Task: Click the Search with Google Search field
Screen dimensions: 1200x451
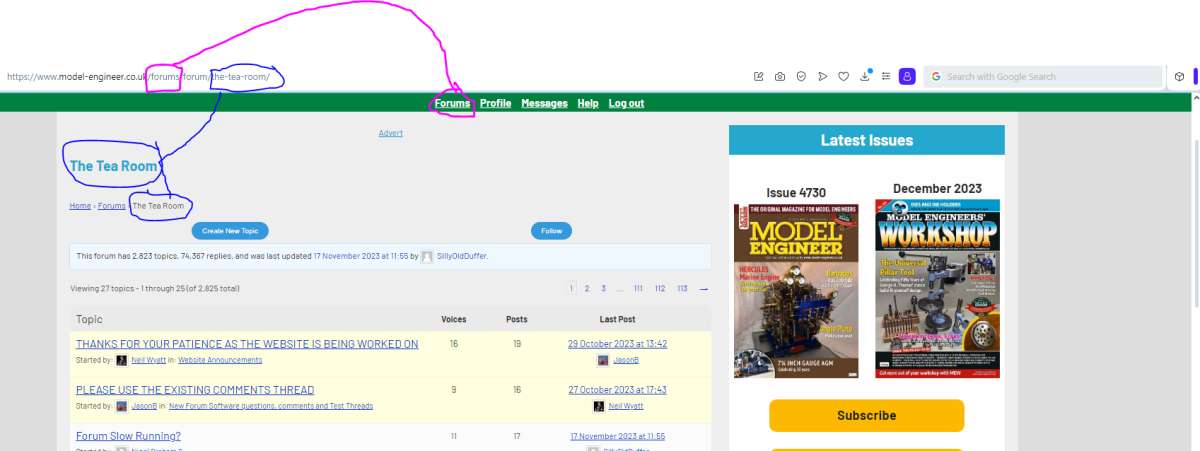Action: pyautogui.click(x=1042, y=76)
